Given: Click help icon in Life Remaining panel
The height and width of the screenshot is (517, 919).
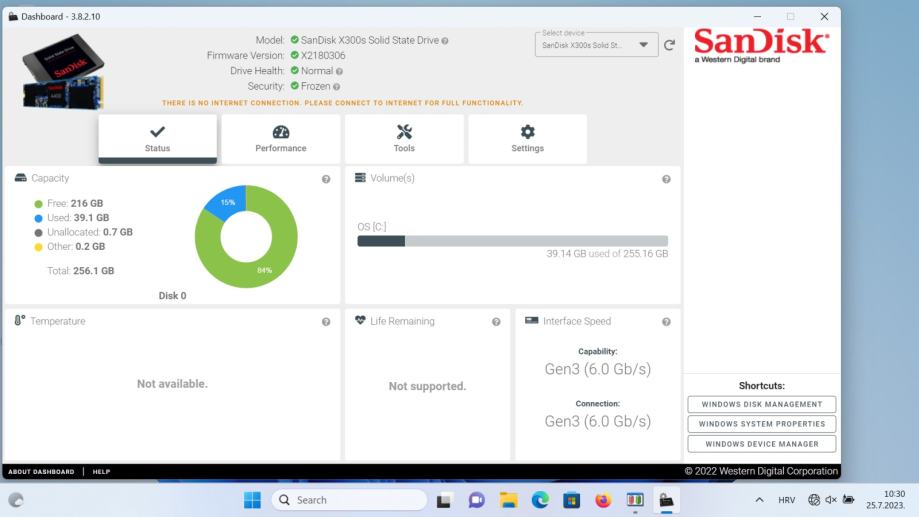Looking at the screenshot, I should tap(496, 322).
